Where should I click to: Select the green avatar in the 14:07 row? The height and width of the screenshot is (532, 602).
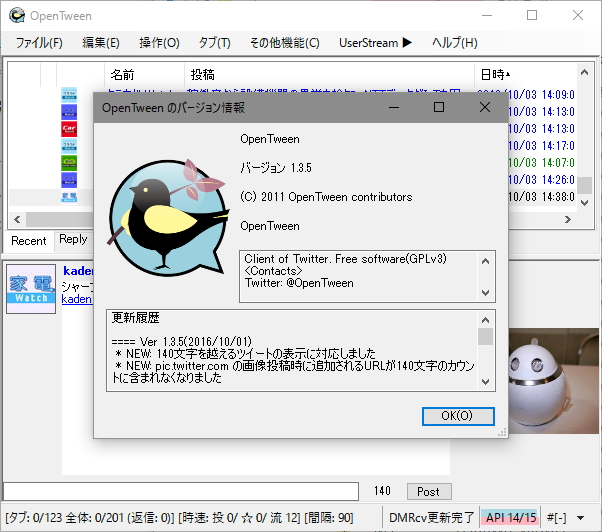(69, 163)
